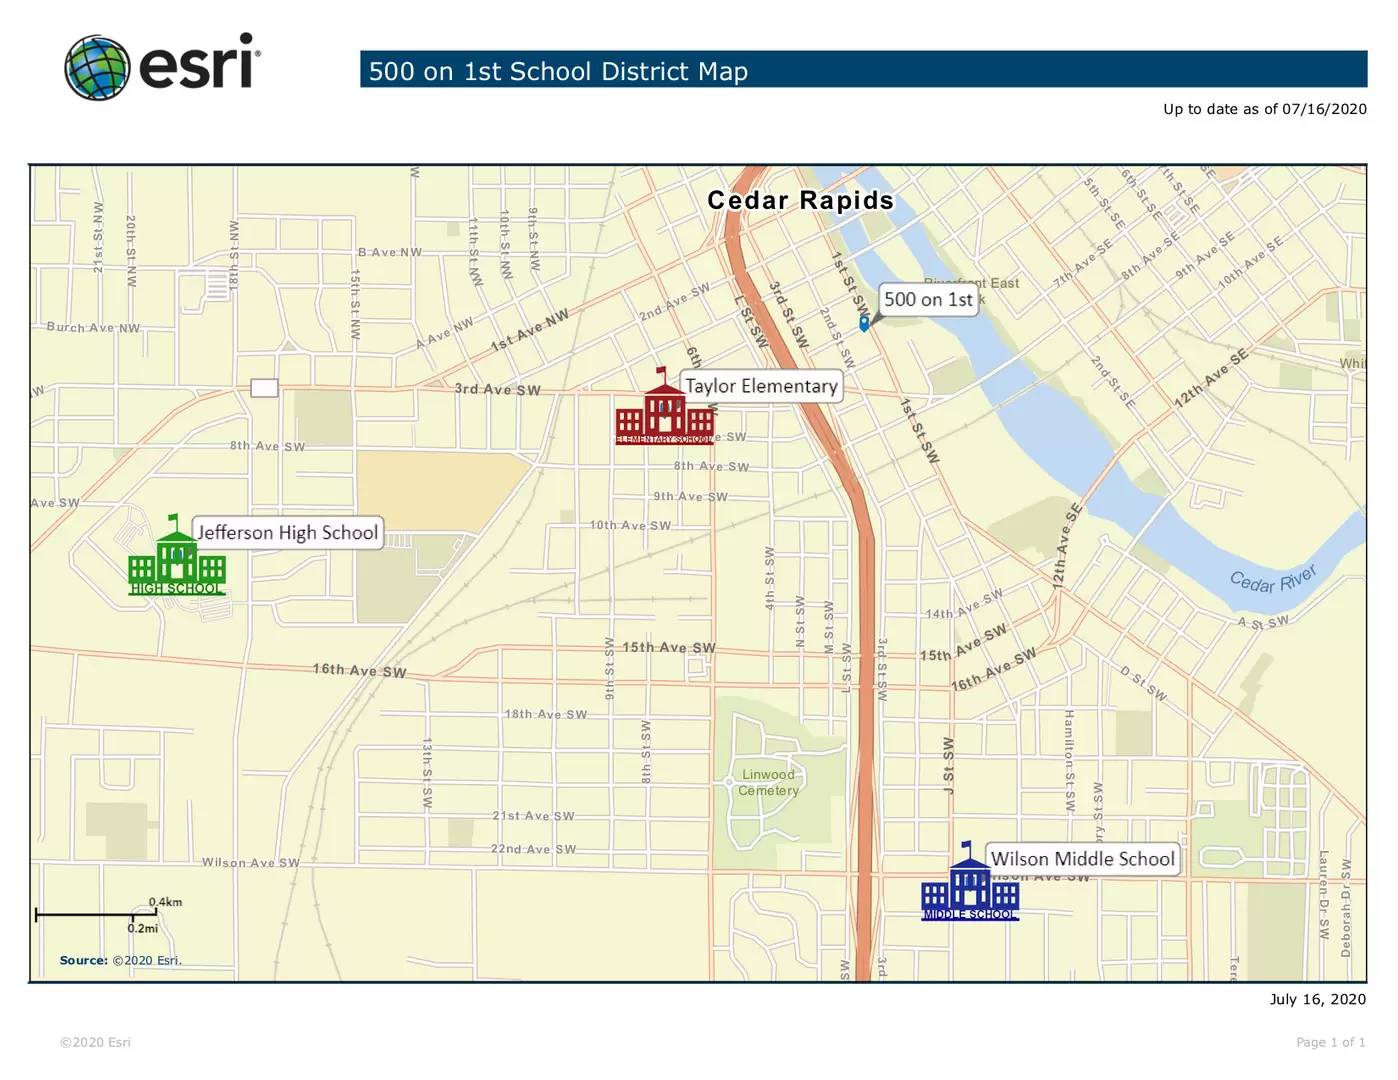Click the Linwood Cemetery map label
The image size is (1398, 1080).
(x=768, y=782)
